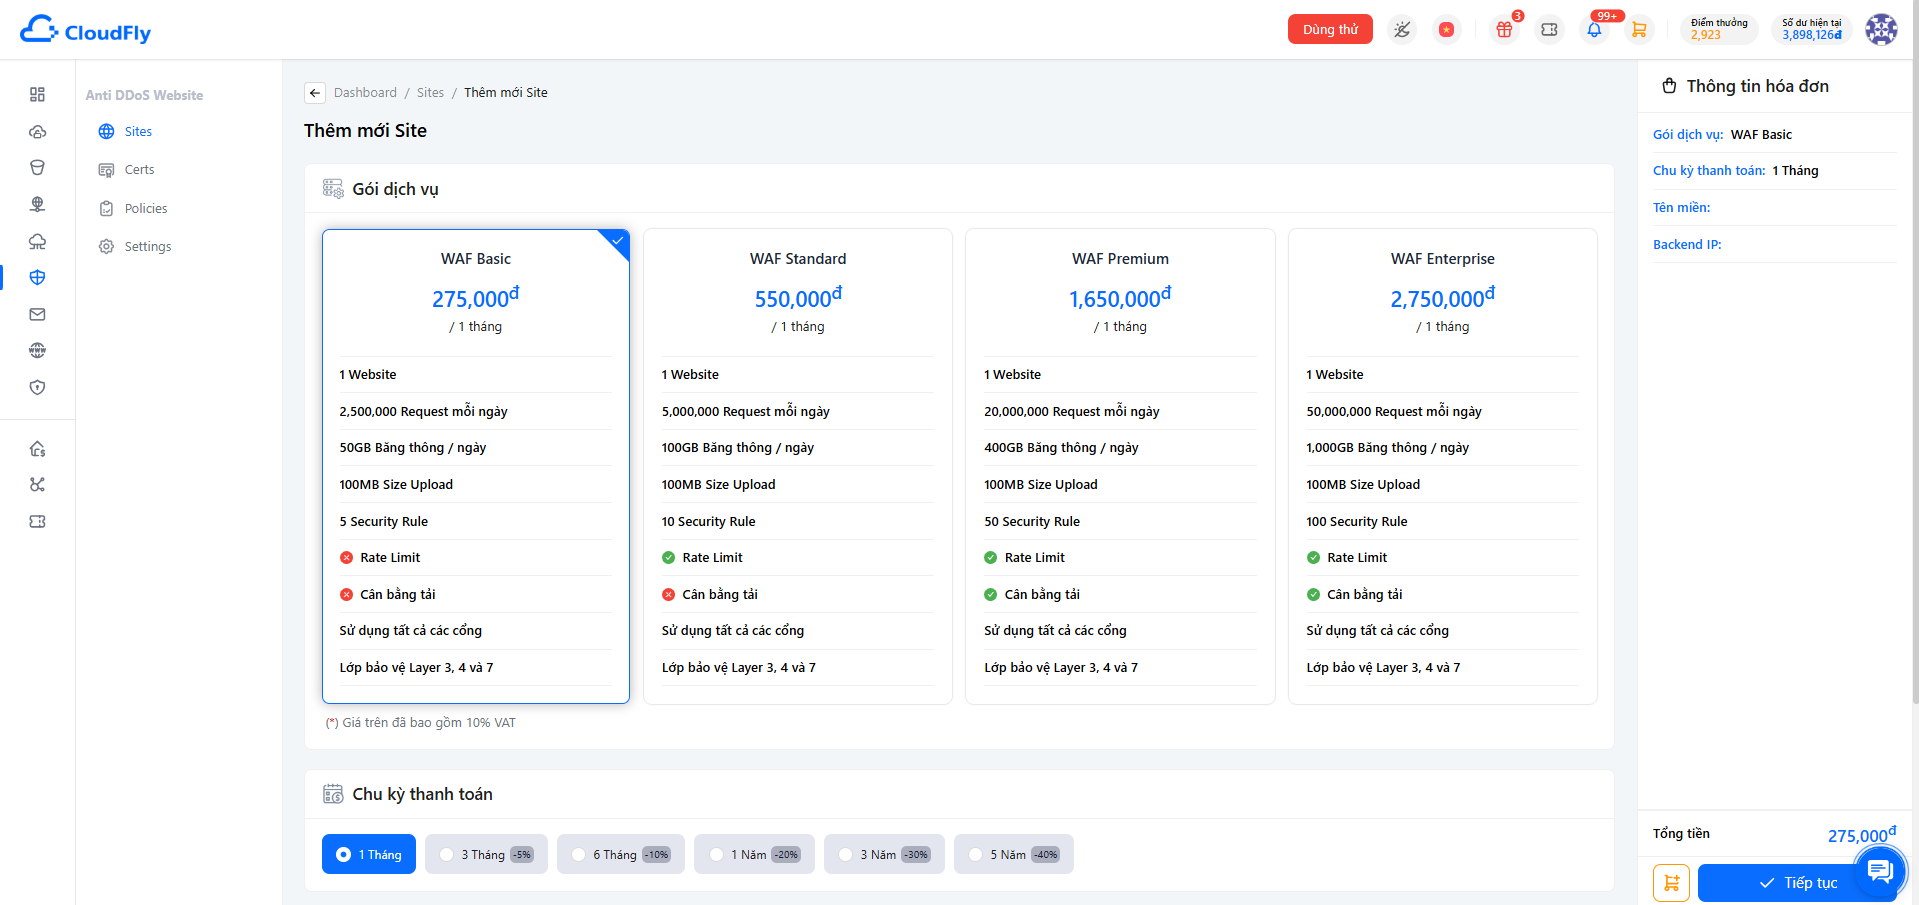Click the Chu kỳ thanh toán: 1 Tháng line
Image resolution: width=1919 pixels, height=905 pixels.
tap(1774, 171)
